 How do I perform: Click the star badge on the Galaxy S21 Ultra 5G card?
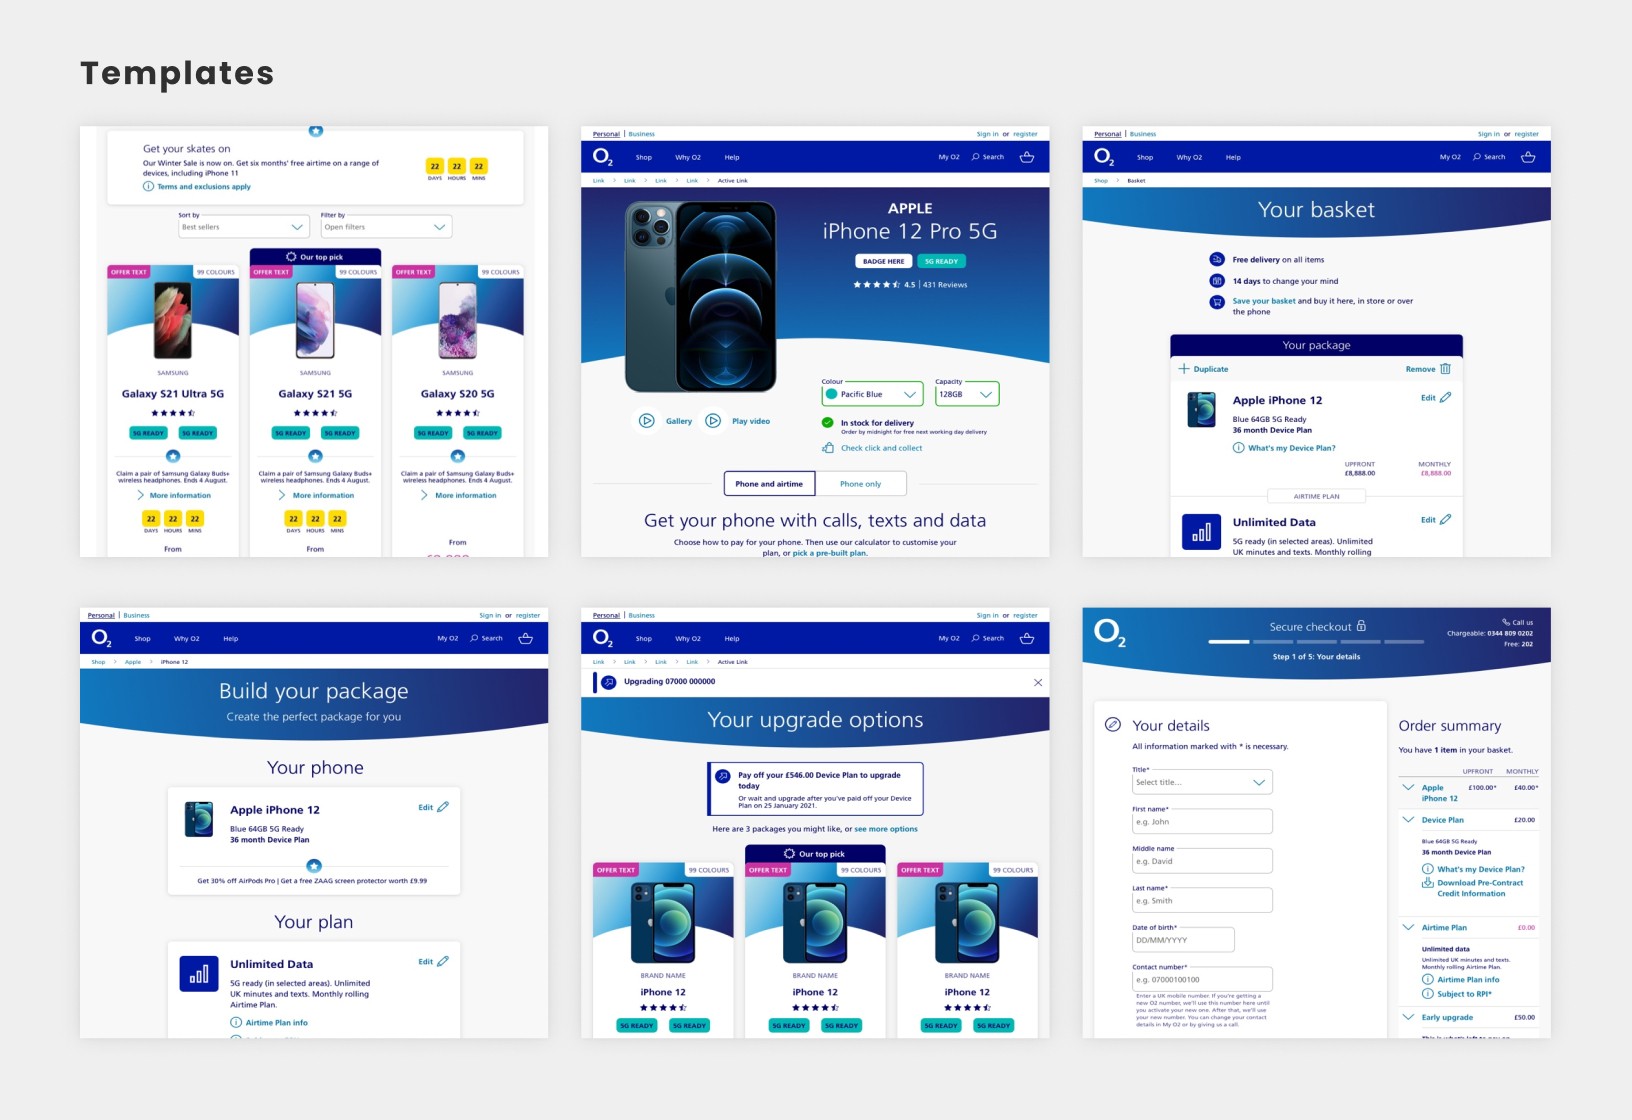[173, 456]
